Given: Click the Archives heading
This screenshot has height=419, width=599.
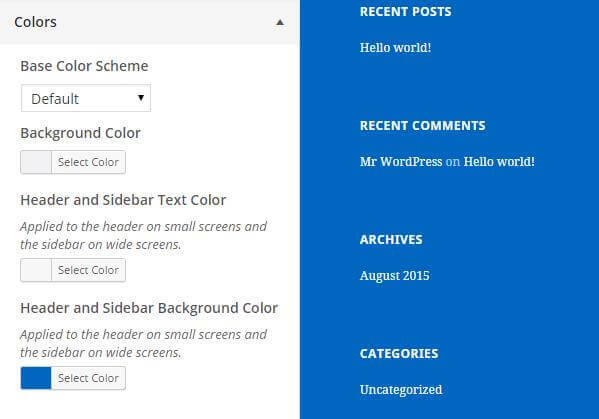Looking at the screenshot, I should click(391, 239).
